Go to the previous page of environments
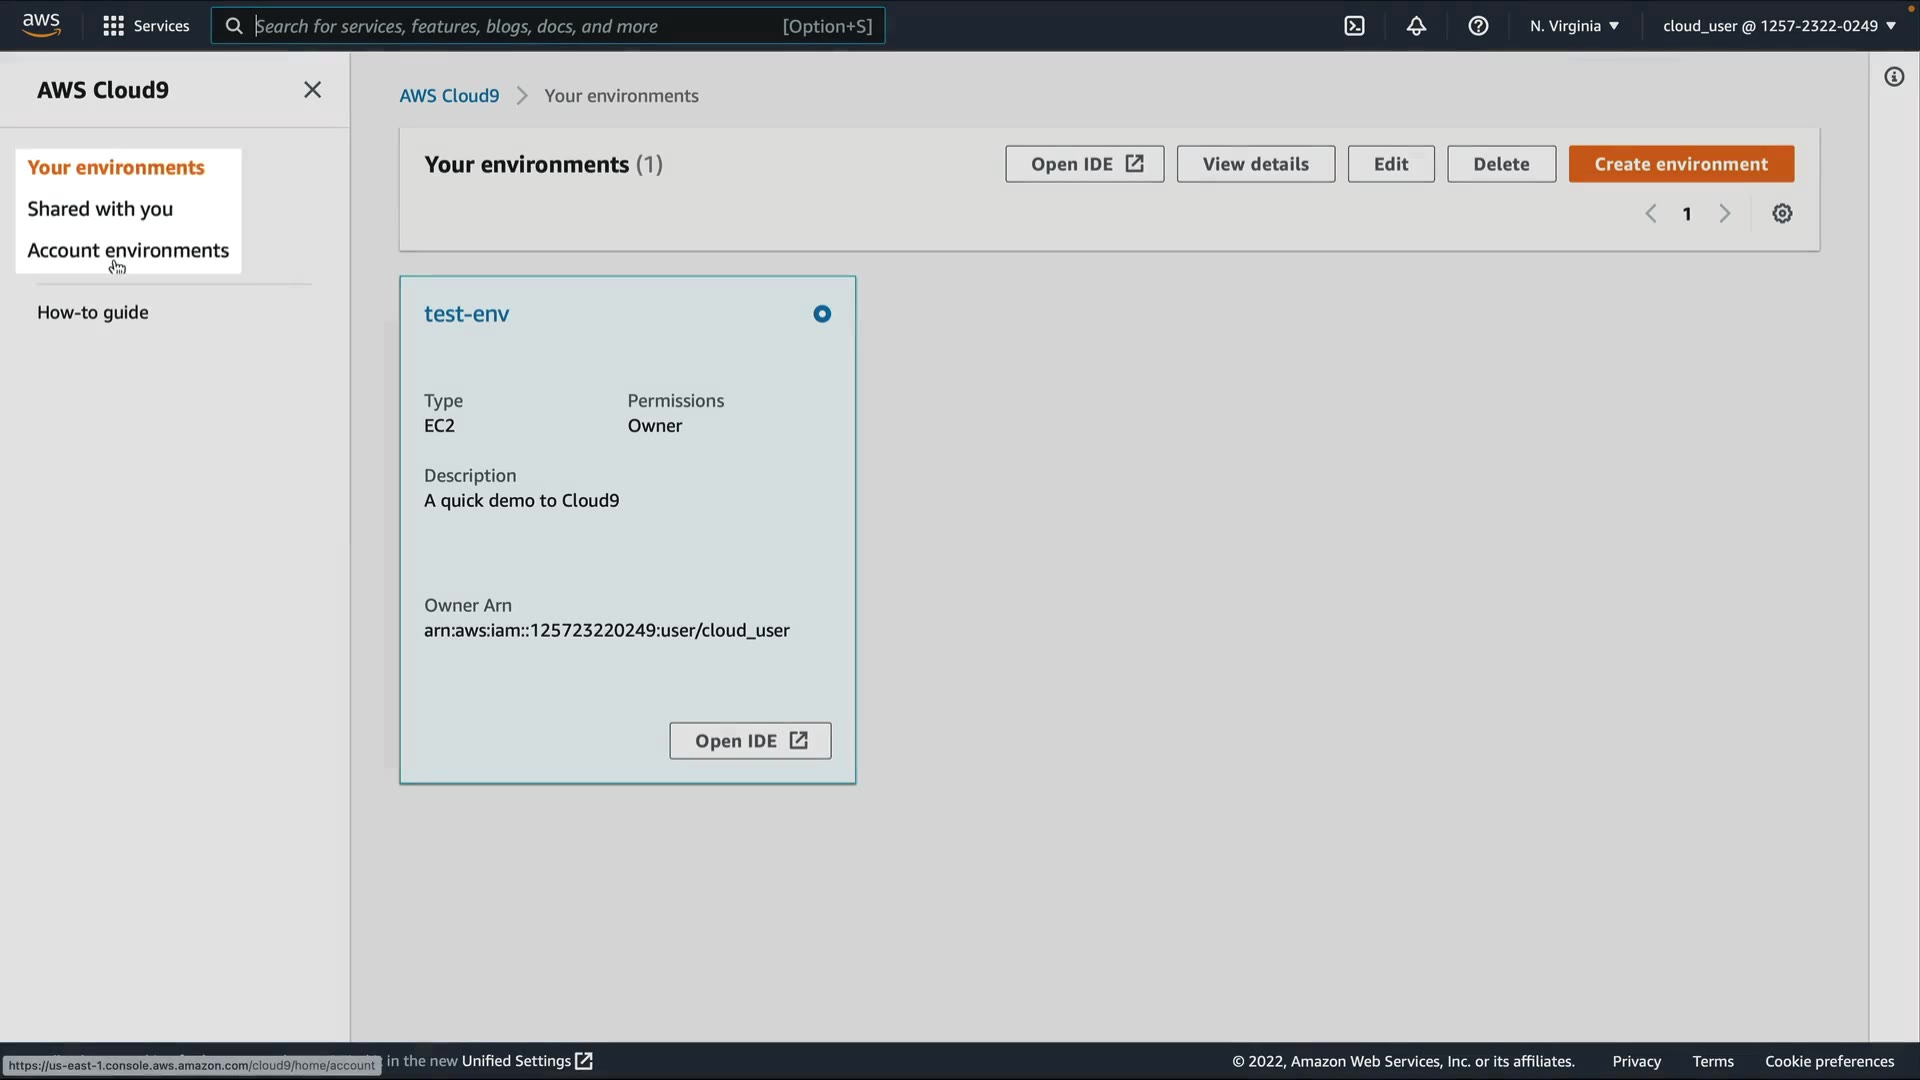The width and height of the screenshot is (1920, 1080). pyautogui.click(x=1651, y=214)
